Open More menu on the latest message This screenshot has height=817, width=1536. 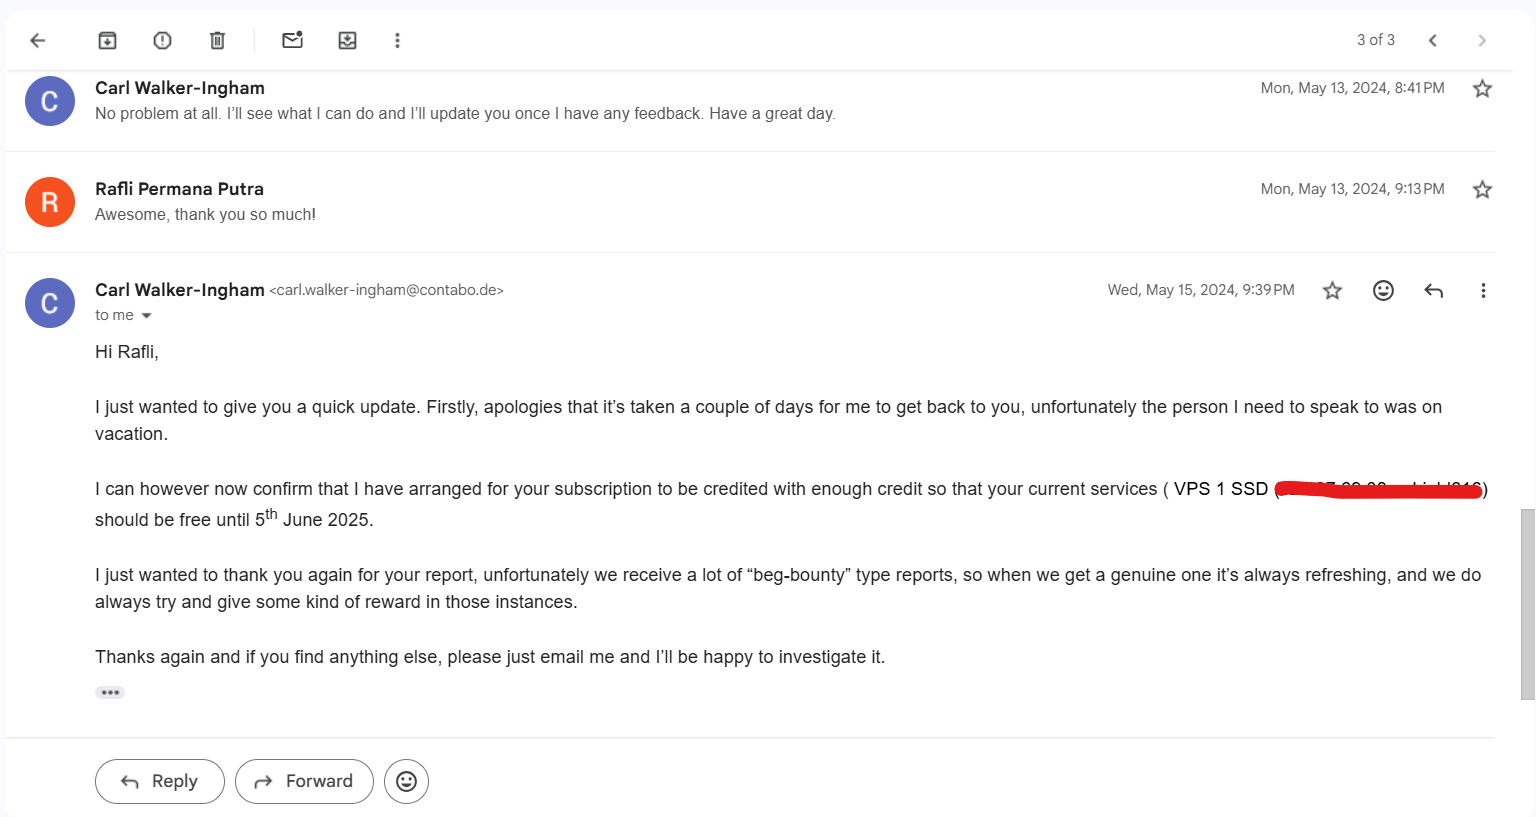1483,291
